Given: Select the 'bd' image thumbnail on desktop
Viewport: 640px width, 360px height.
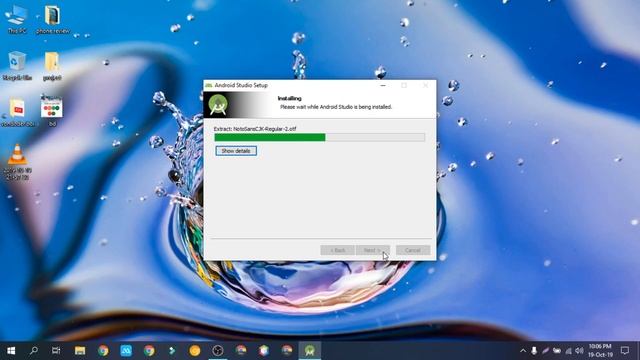Looking at the screenshot, I should coord(52,112).
